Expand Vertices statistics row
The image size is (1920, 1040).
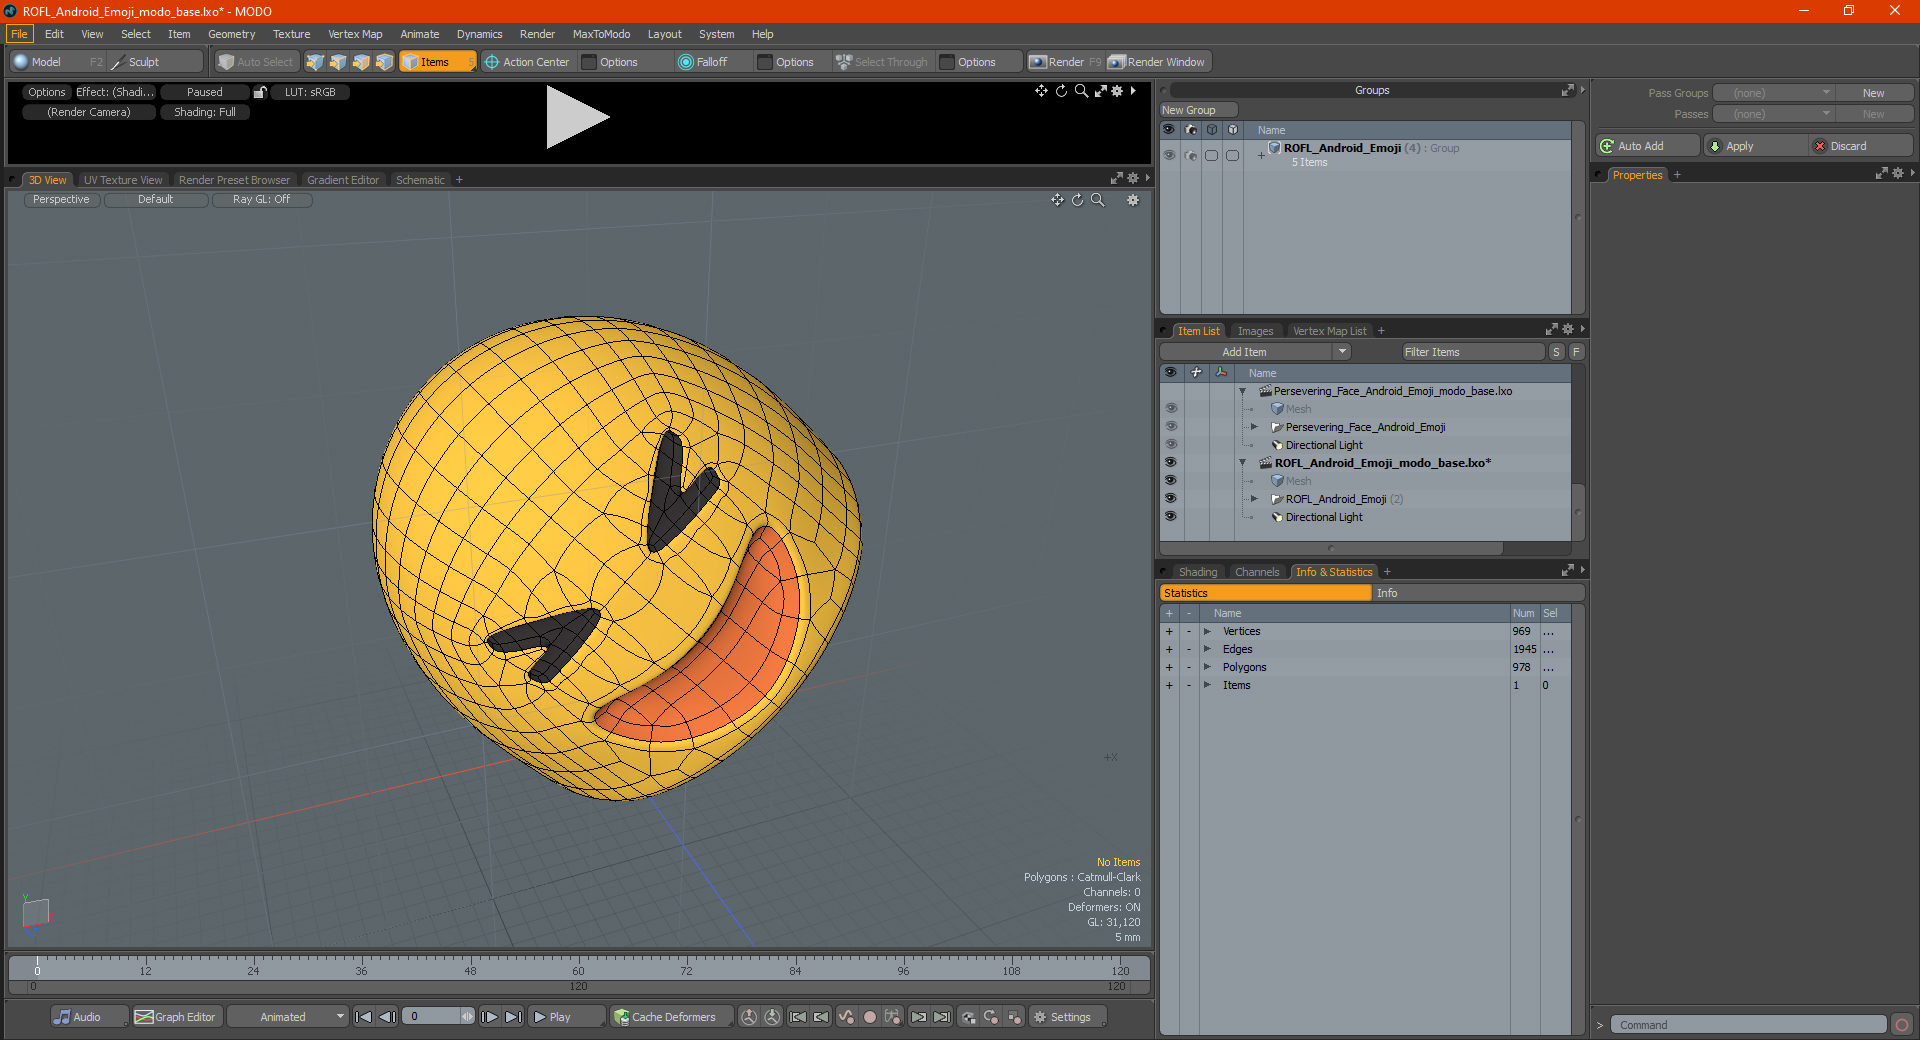[1207, 631]
